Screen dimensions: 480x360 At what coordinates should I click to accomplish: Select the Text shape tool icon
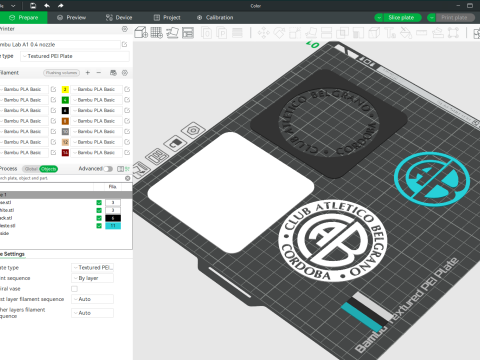tap(390, 33)
